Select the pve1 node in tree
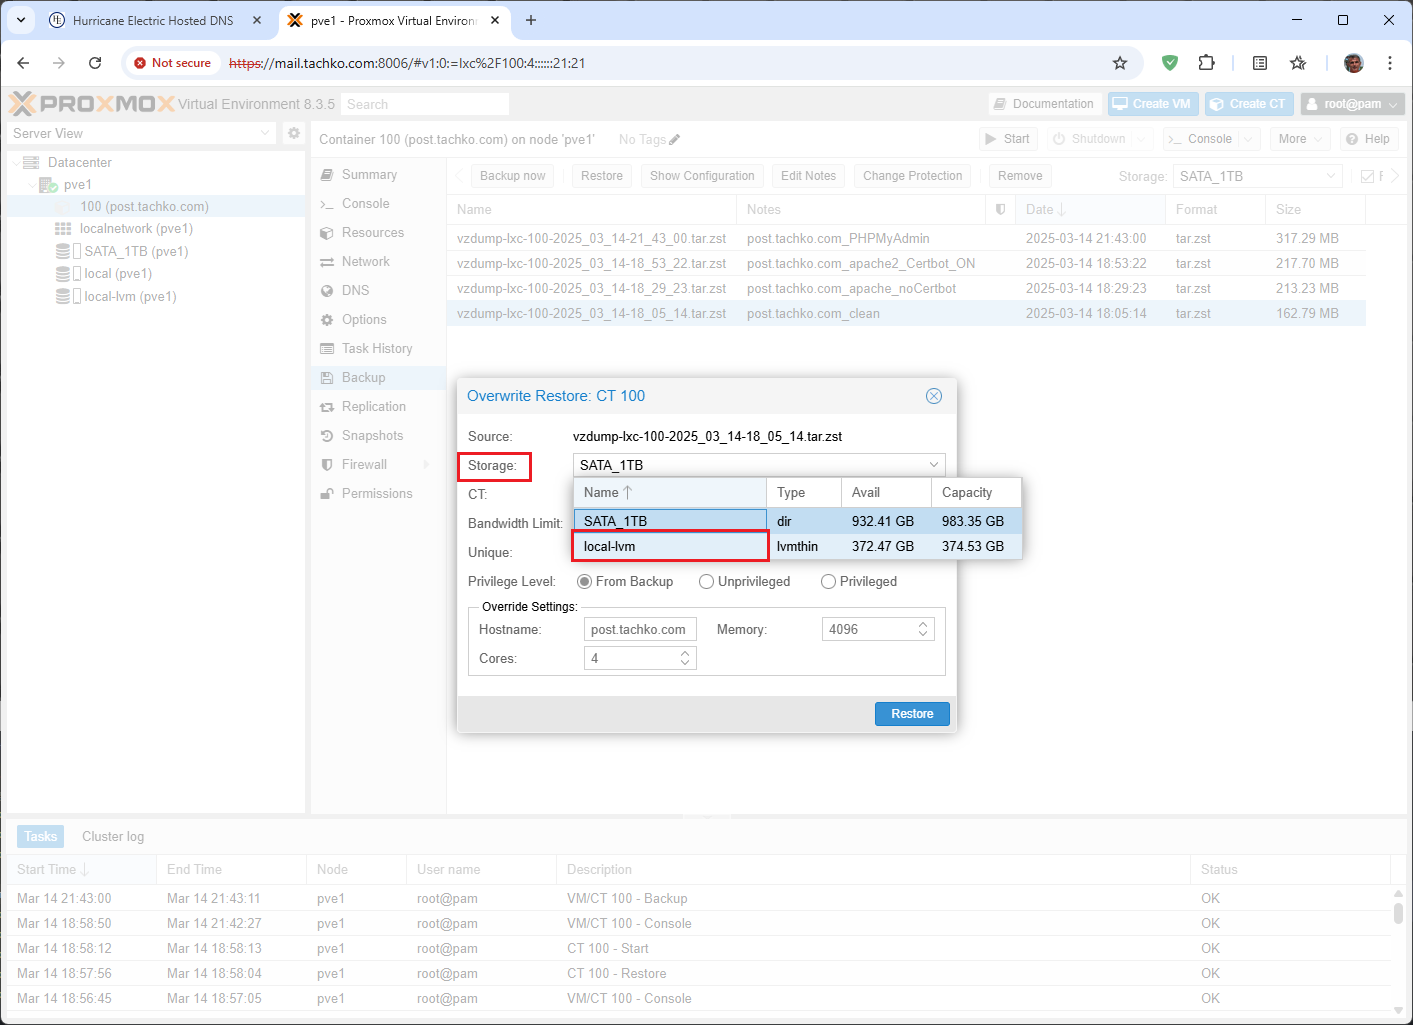This screenshot has height=1025, width=1413. coord(77,185)
